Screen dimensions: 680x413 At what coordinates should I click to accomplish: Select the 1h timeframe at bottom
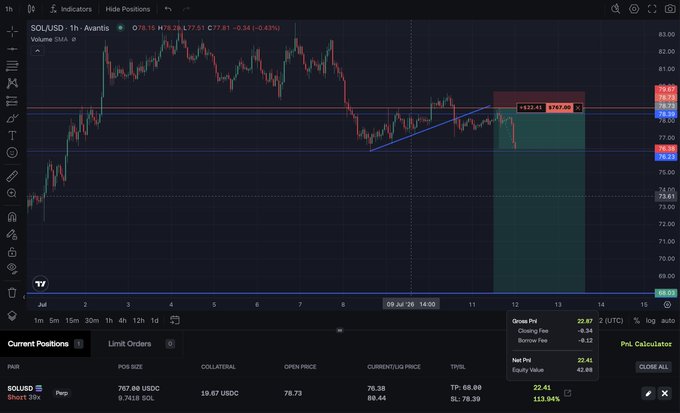point(109,321)
